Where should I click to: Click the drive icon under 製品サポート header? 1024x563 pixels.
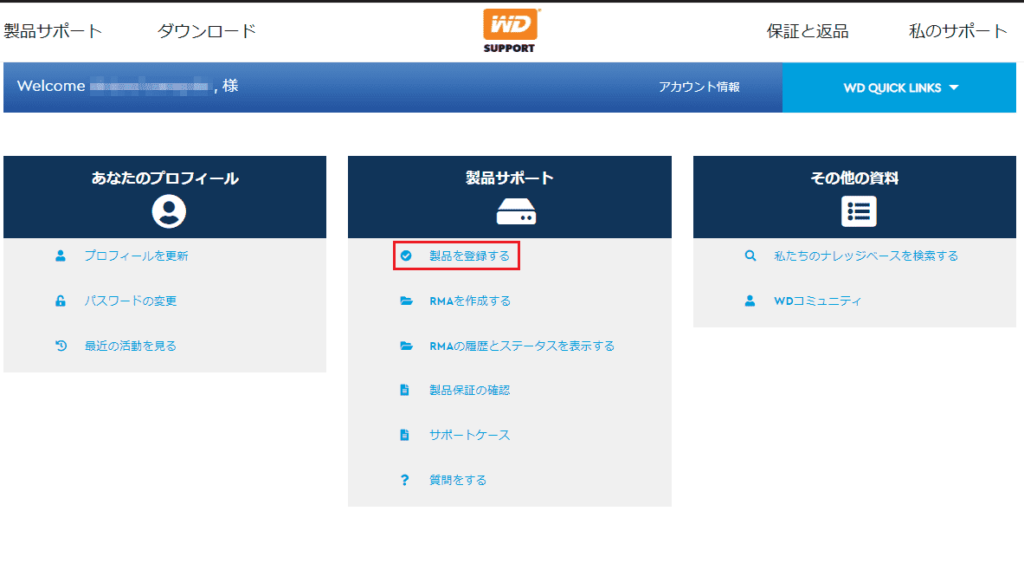click(x=516, y=212)
